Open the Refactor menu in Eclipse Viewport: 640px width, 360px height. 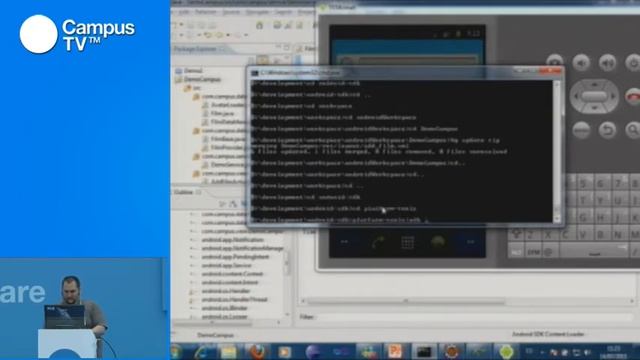pyautogui.click(x=205, y=12)
